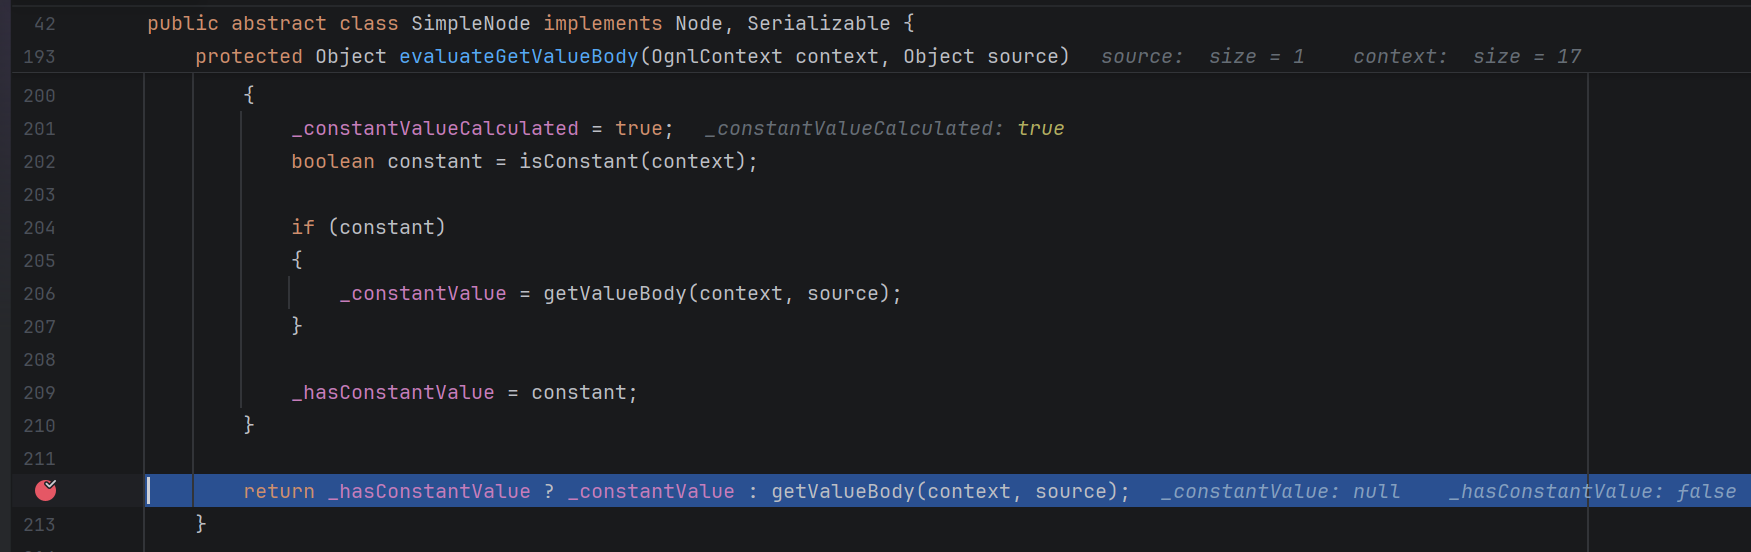Click the context: size = 17 inline hint
This screenshot has height=552, width=1751.
click(1467, 57)
